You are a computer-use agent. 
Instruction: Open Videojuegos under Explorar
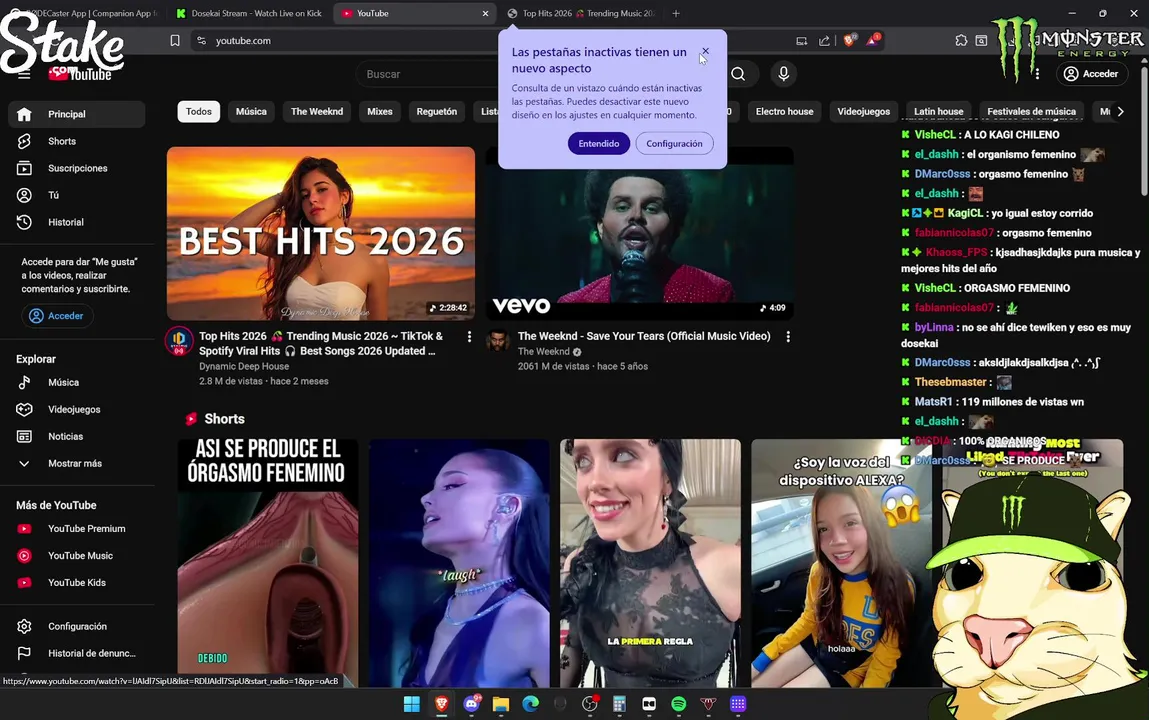[76, 409]
